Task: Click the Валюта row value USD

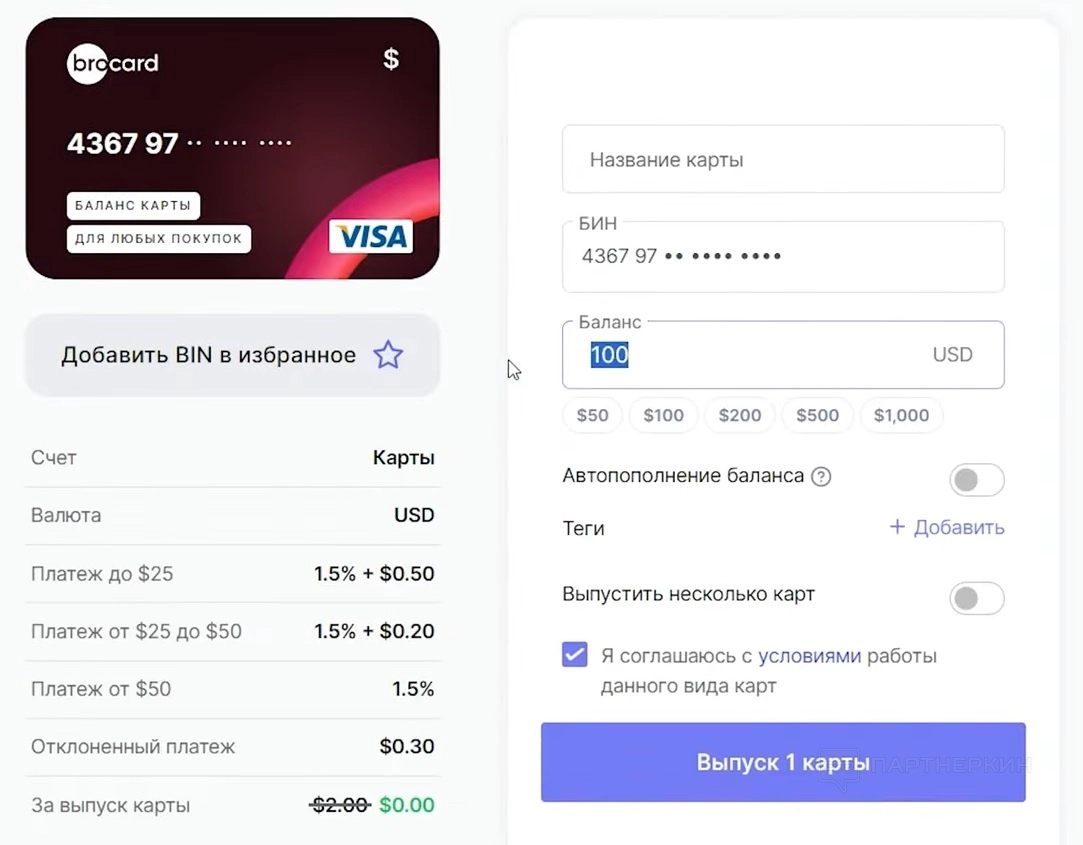Action: [414, 515]
